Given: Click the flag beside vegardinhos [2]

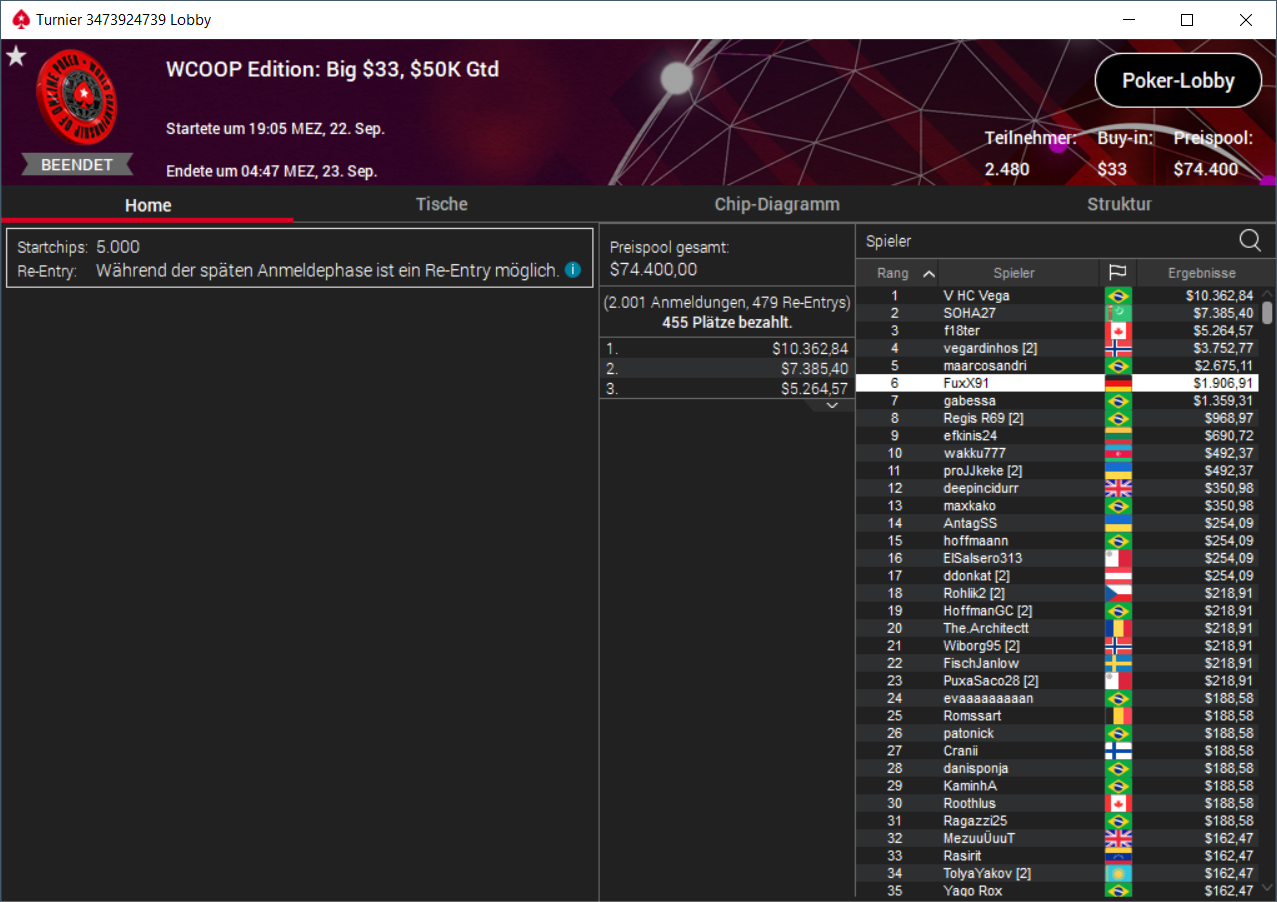Looking at the screenshot, I should (1117, 348).
